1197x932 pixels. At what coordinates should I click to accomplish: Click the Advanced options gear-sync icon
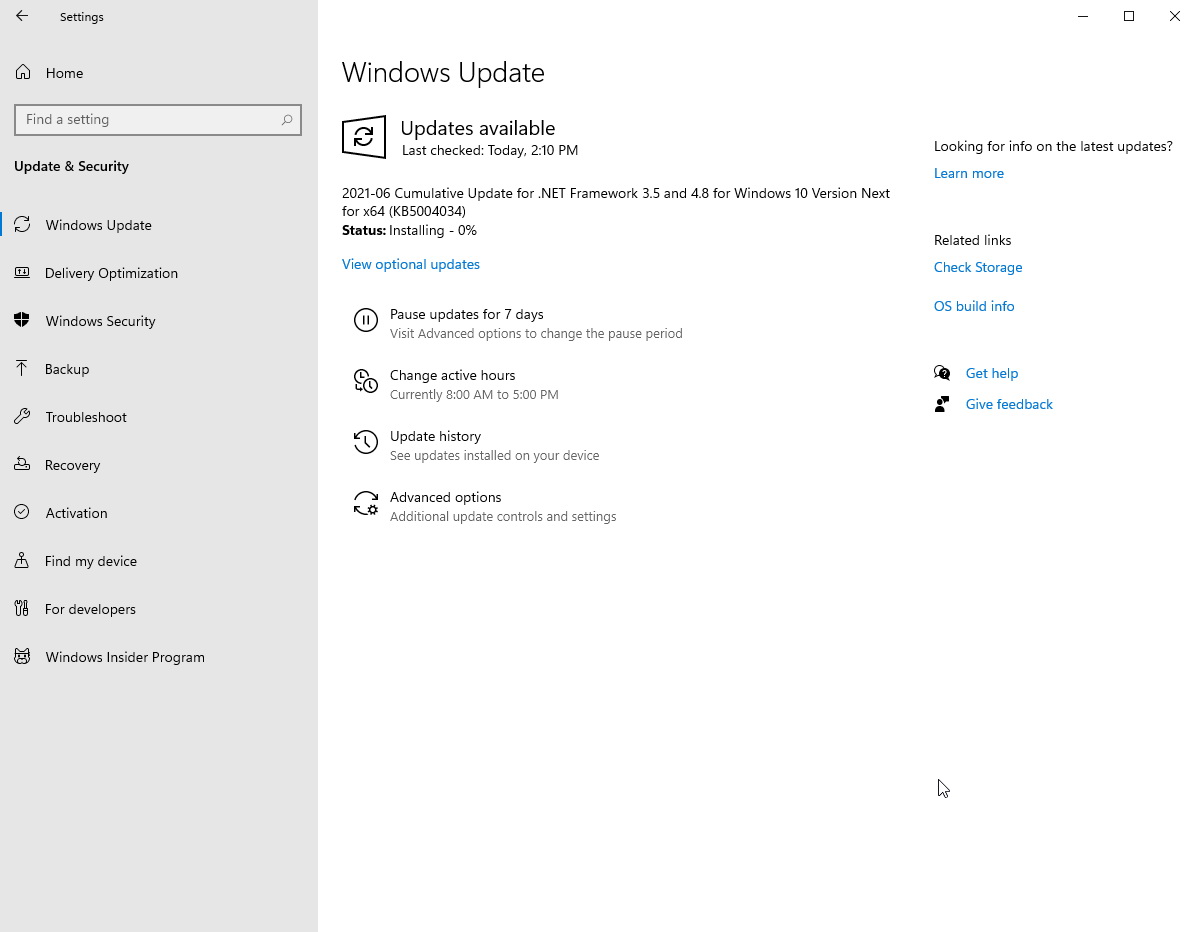point(366,503)
